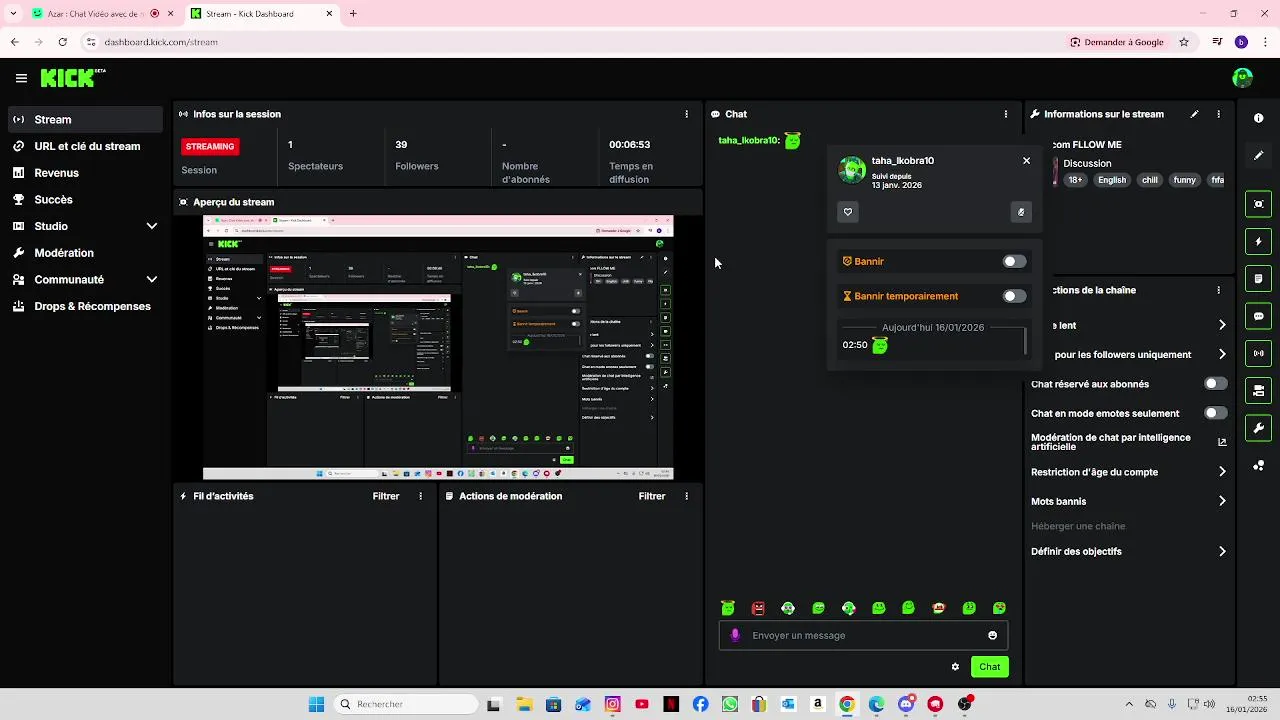Open options menu of Infos sur la session
Image resolution: width=1280 pixels, height=720 pixels.
pos(686,114)
